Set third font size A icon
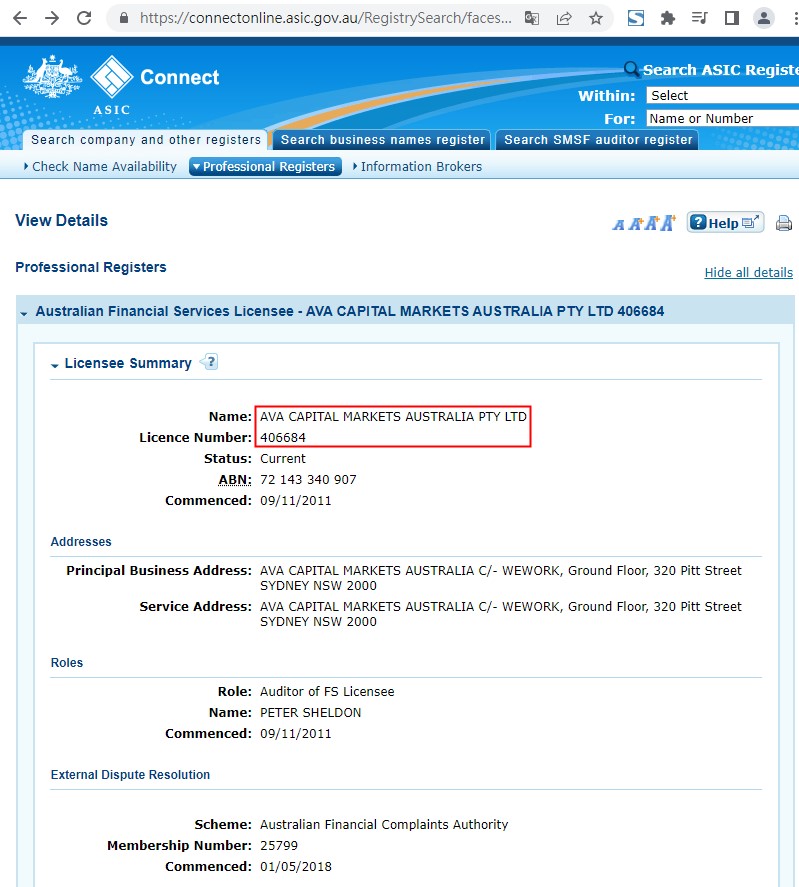This screenshot has width=799, height=887. click(652, 223)
